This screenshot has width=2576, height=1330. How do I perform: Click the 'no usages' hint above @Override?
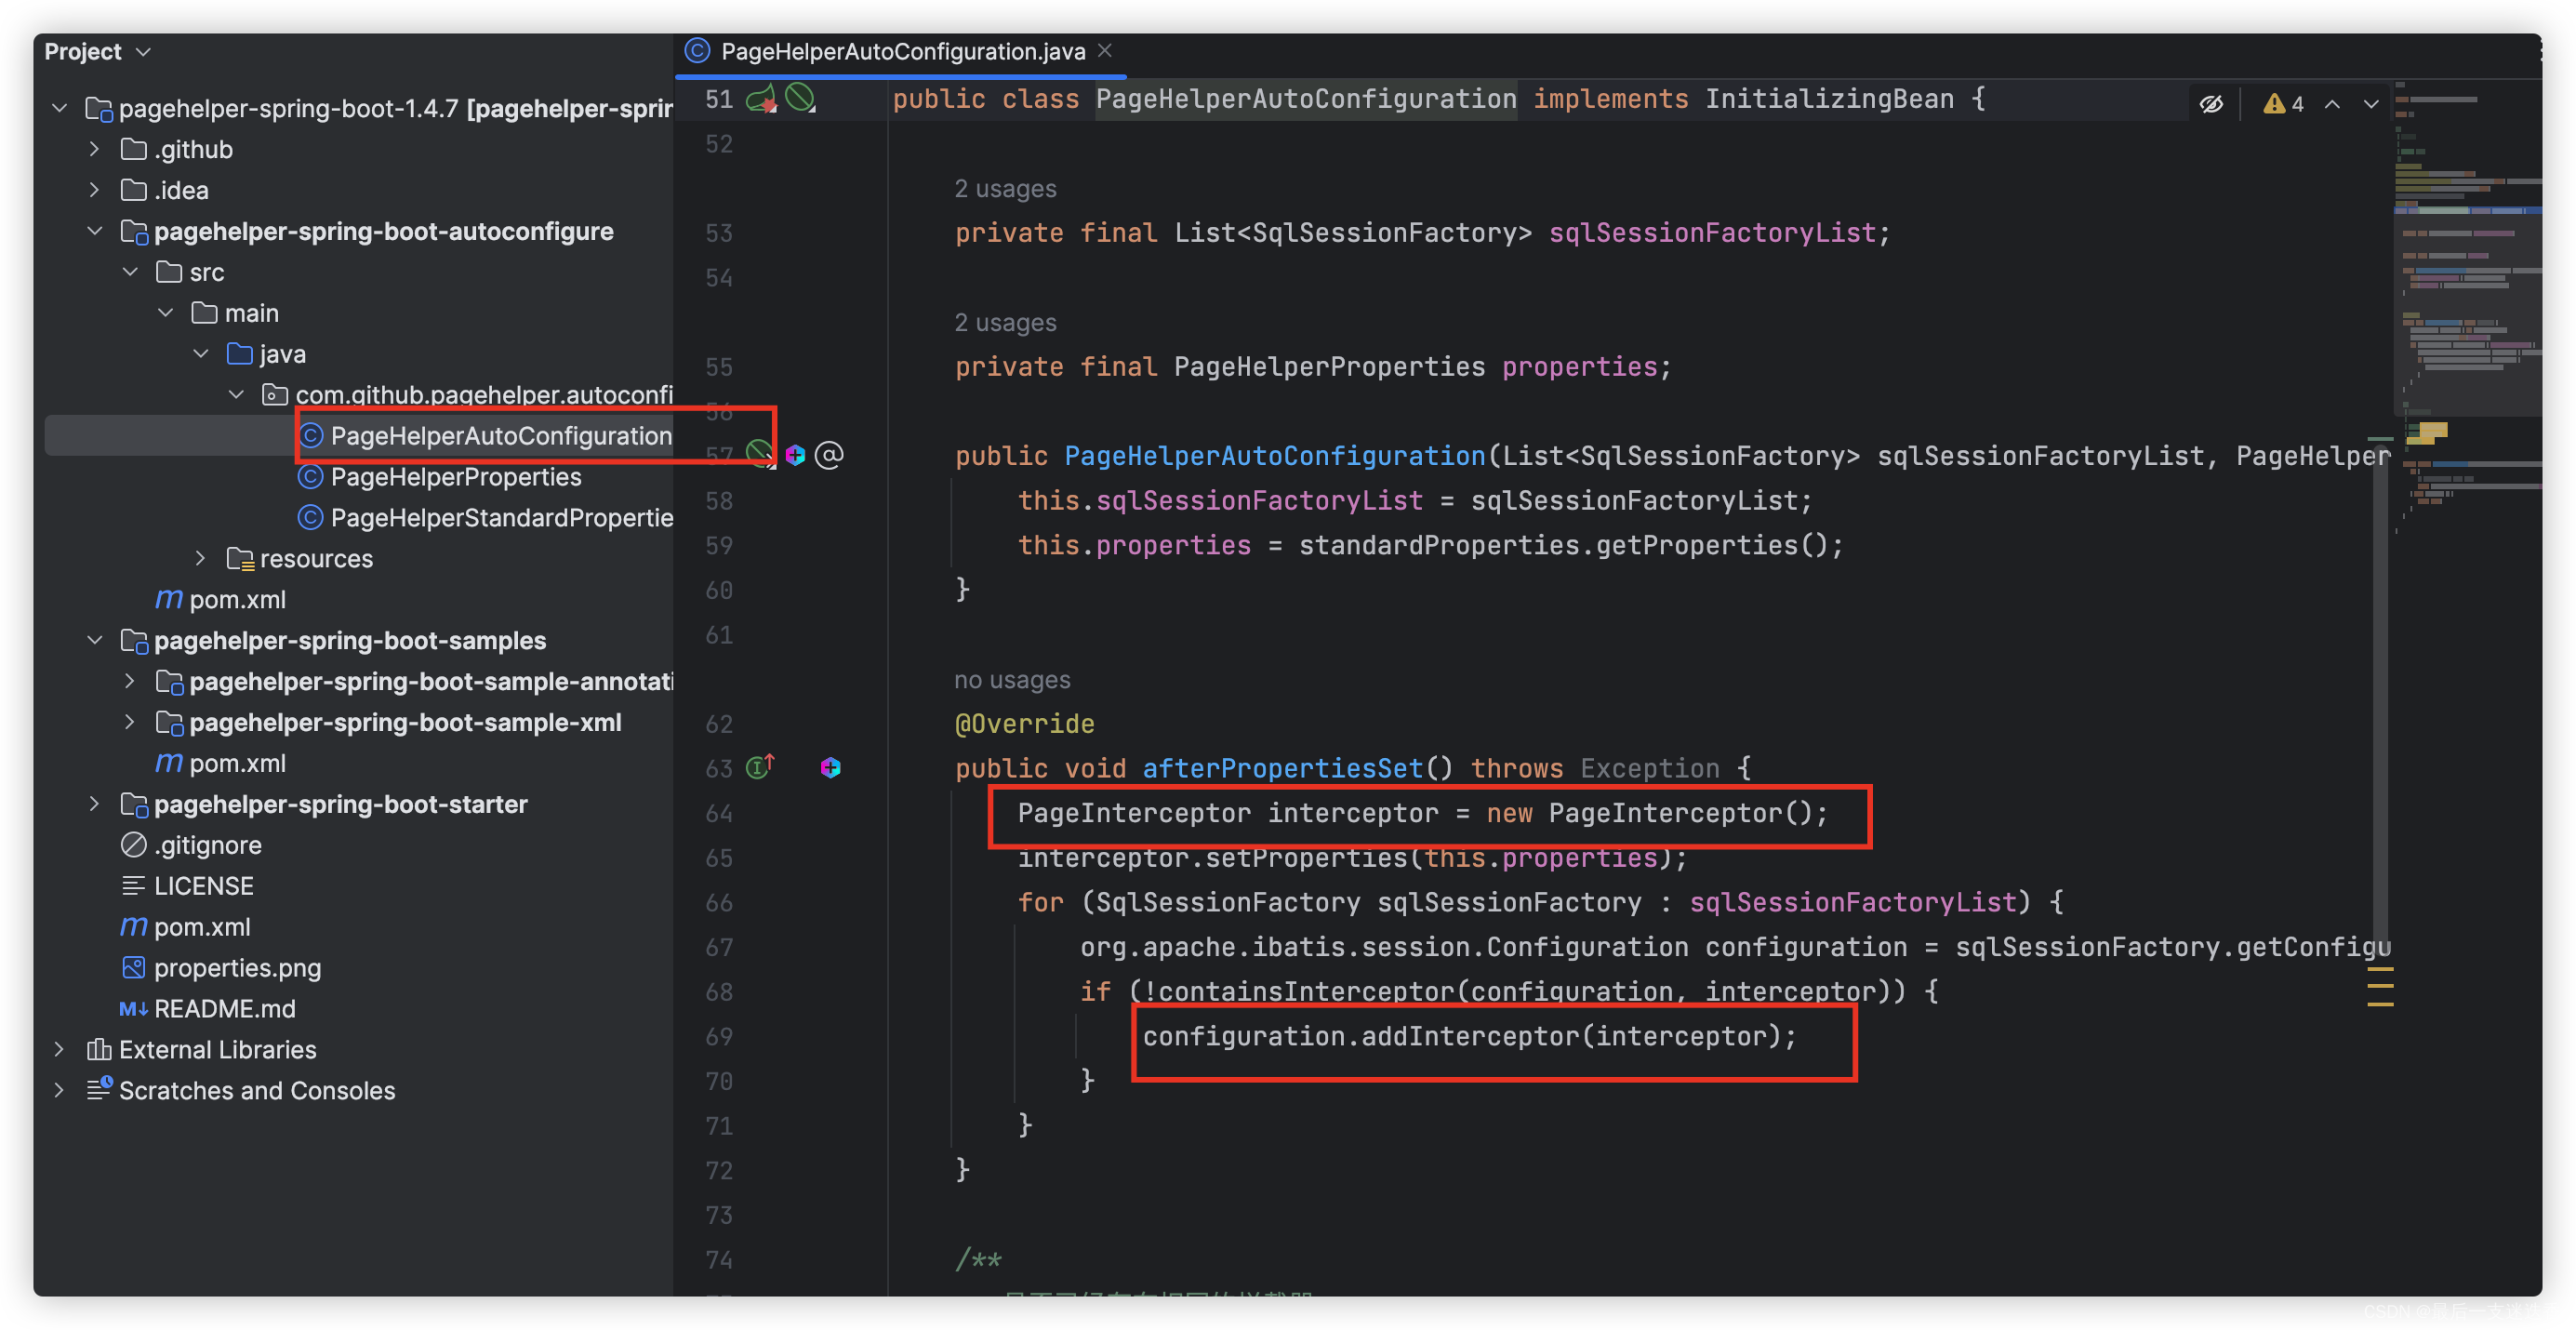pos(1011,680)
